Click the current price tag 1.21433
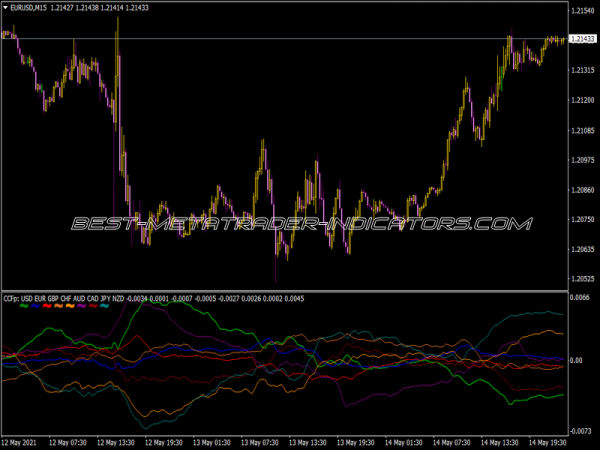The width and height of the screenshot is (600, 450). pyautogui.click(x=581, y=40)
